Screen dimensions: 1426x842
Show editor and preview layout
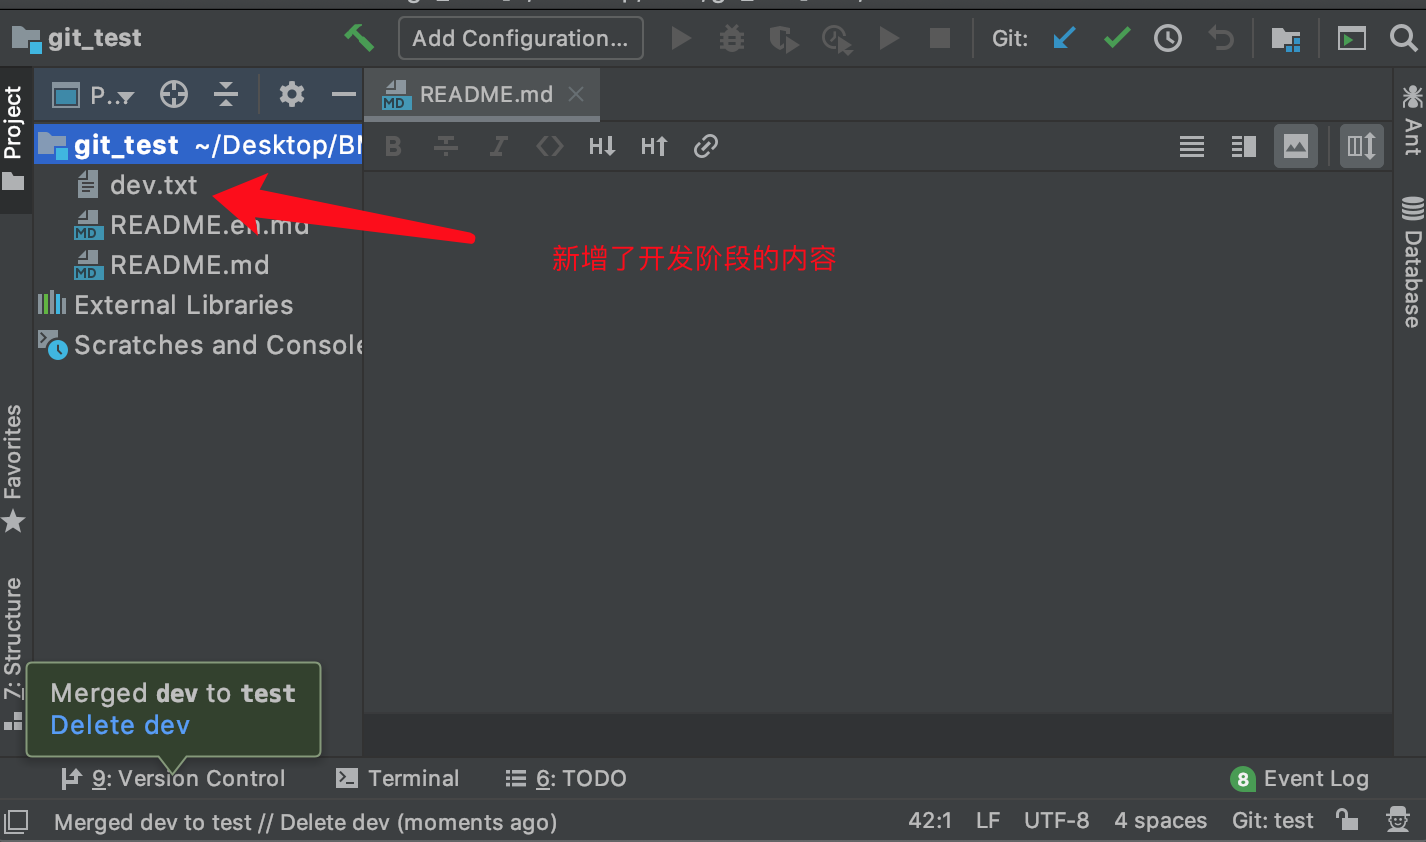(1244, 146)
